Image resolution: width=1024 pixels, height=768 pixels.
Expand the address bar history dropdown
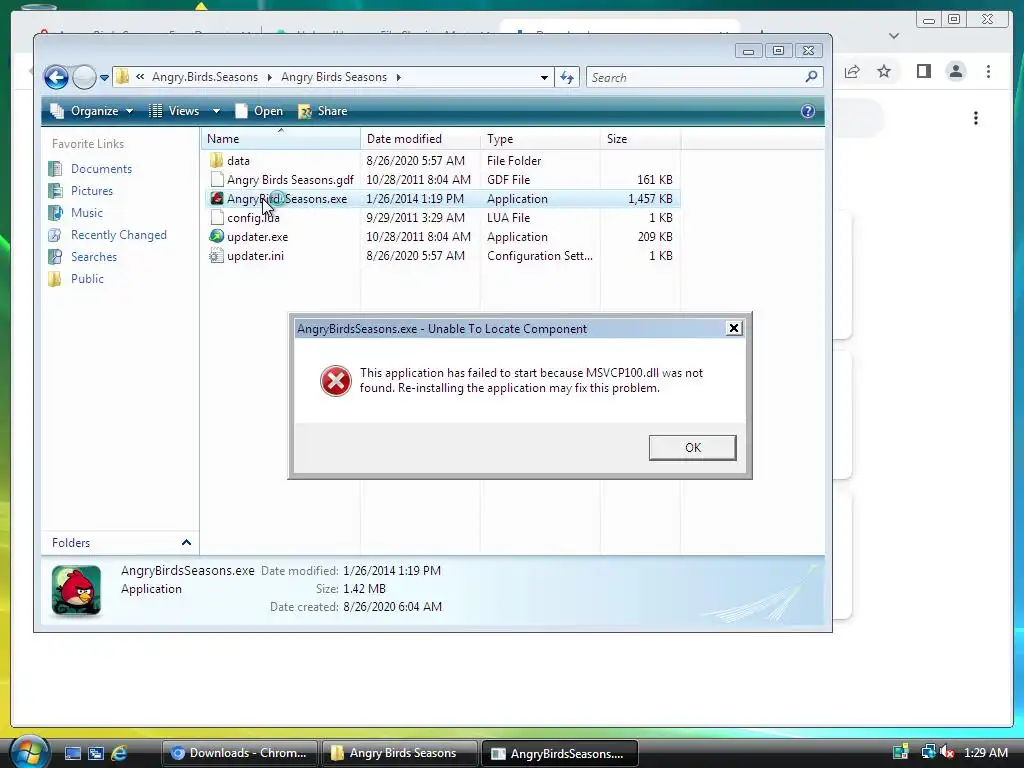click(x=544, y=78)
